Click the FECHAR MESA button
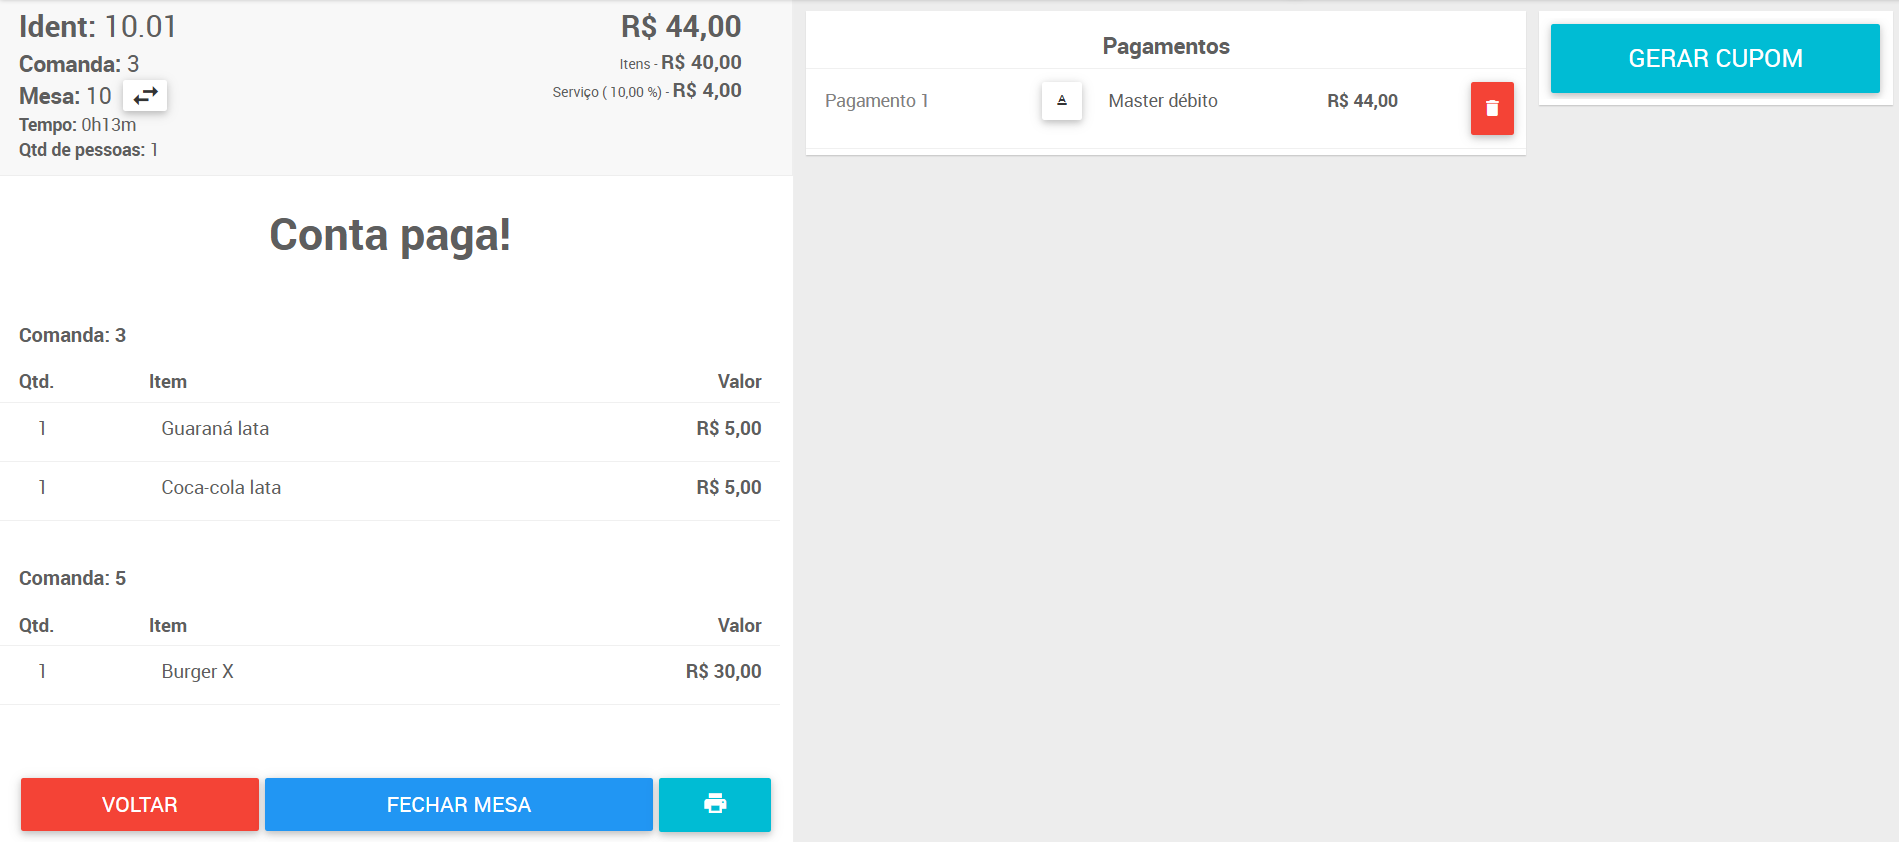Image resolution: width=1899 pixels, height=842 pixels. point(459,804)
